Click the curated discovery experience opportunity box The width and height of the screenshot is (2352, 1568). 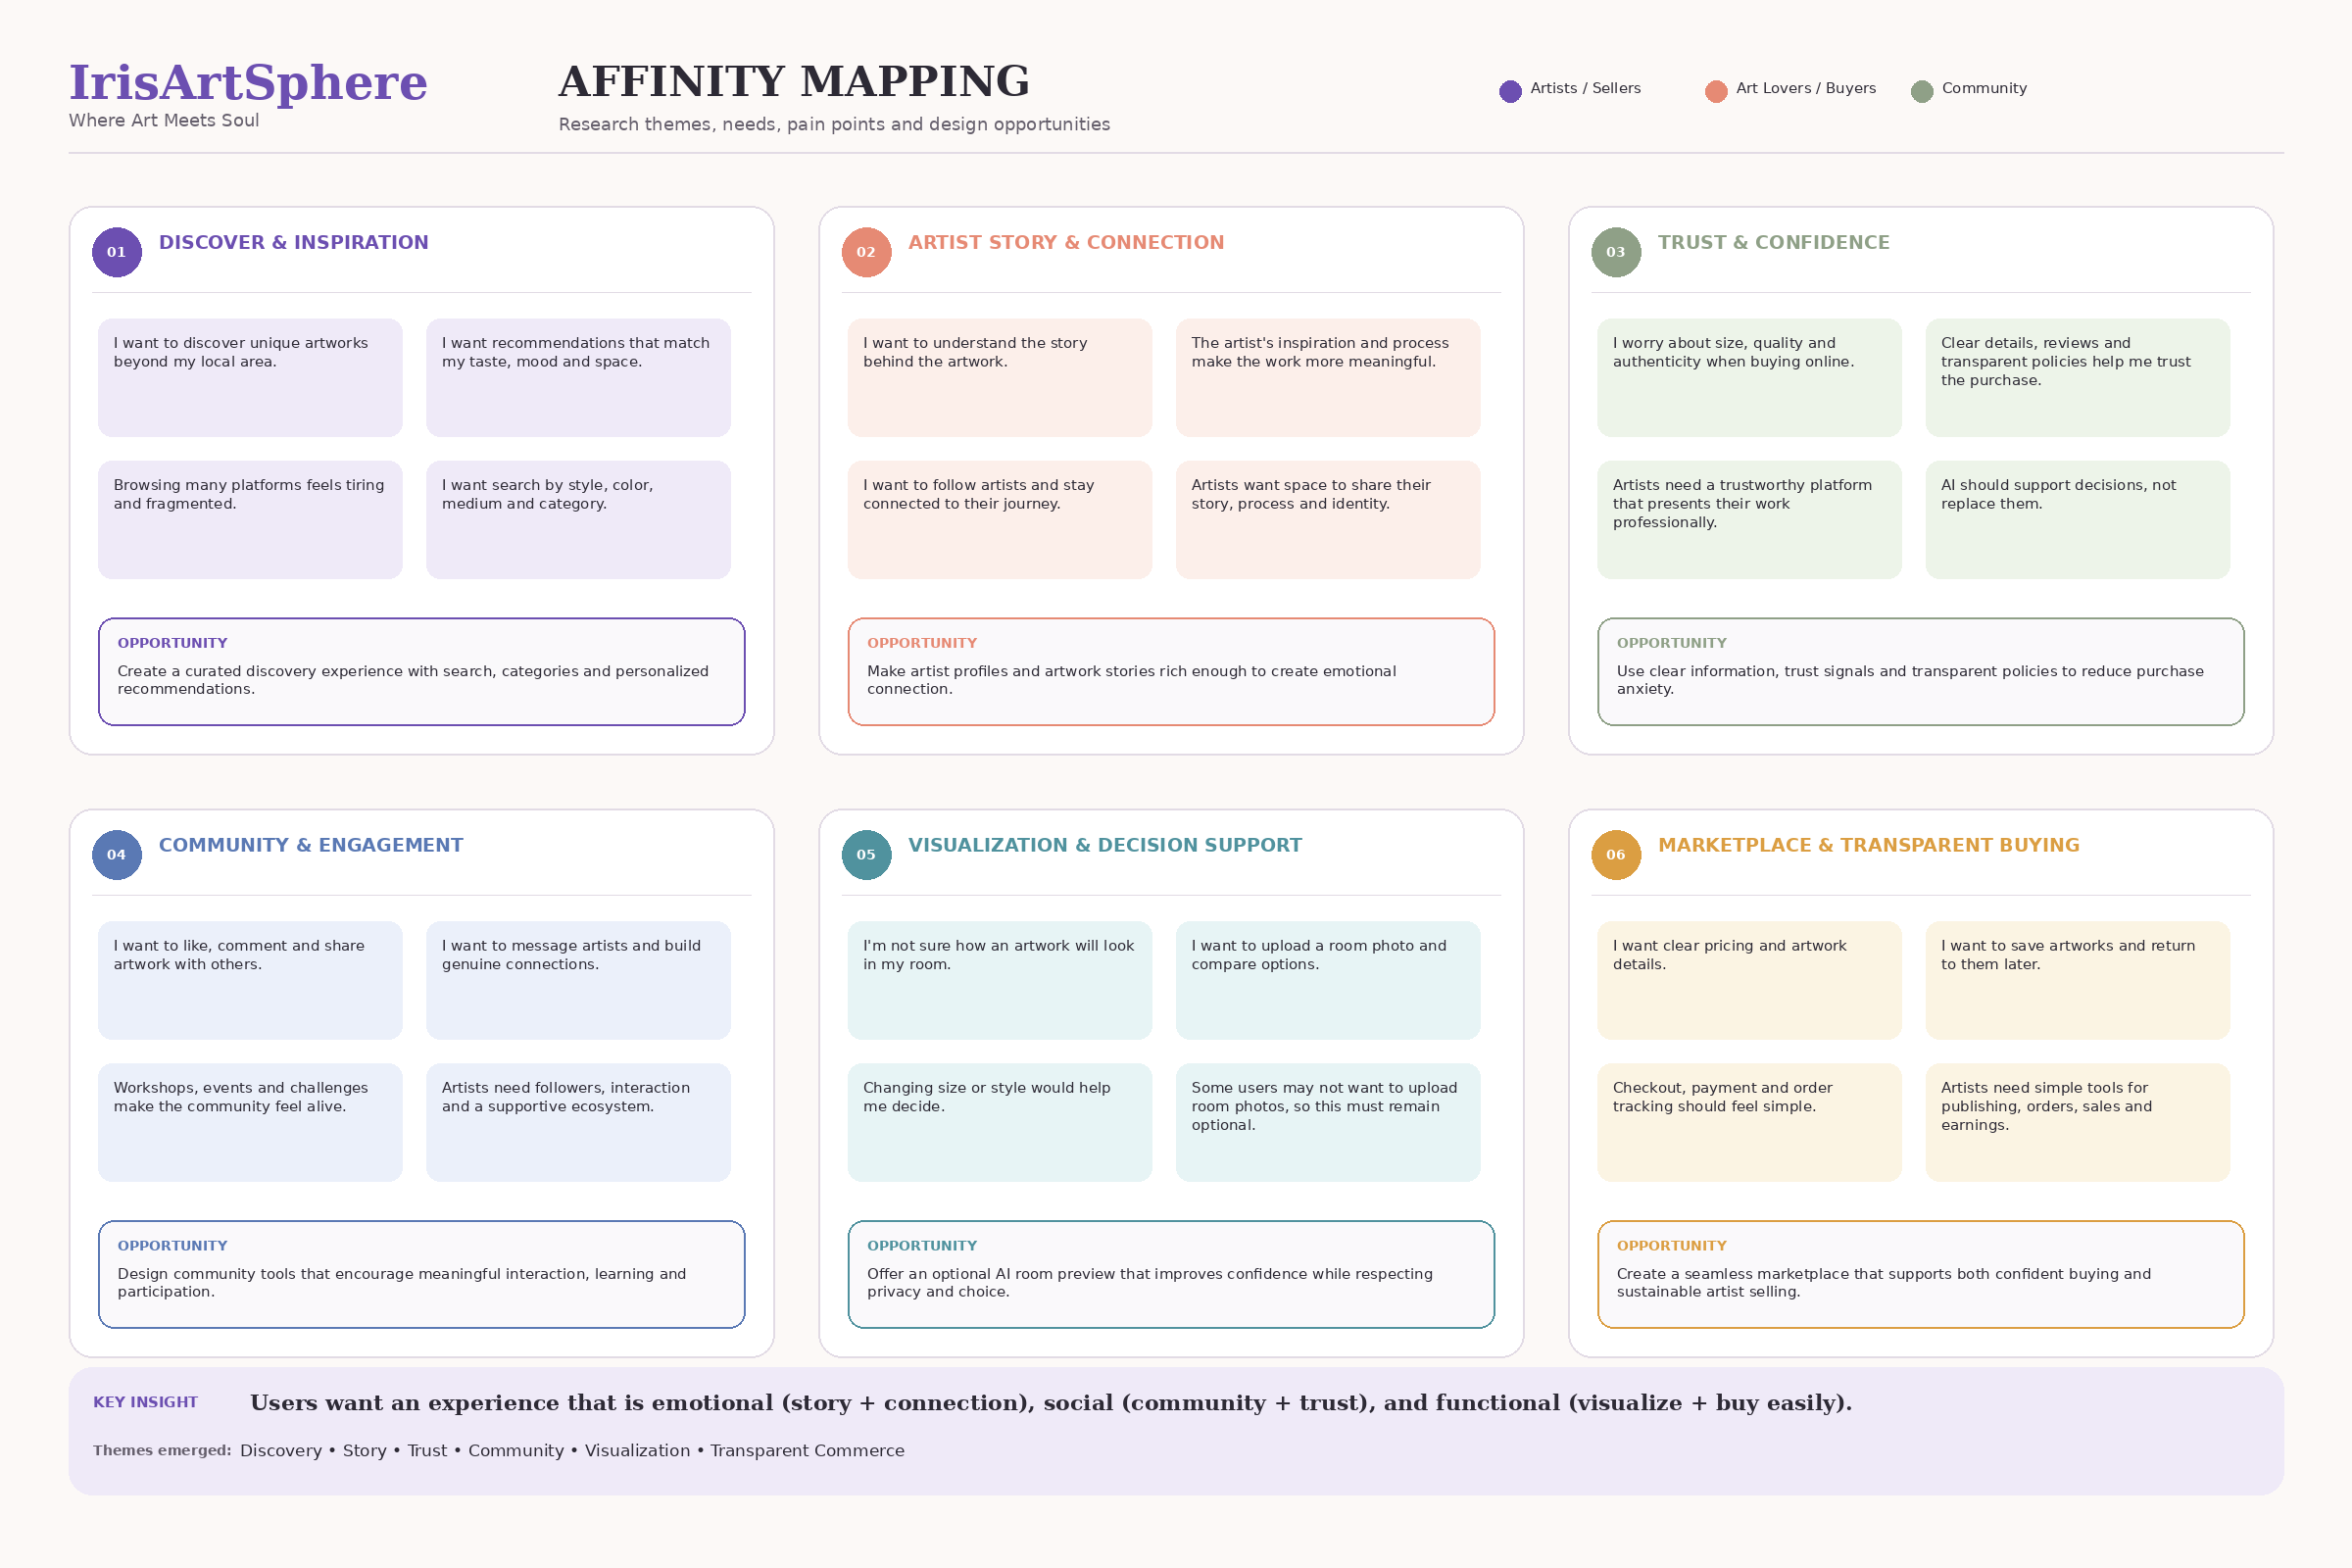pos(422,672)
